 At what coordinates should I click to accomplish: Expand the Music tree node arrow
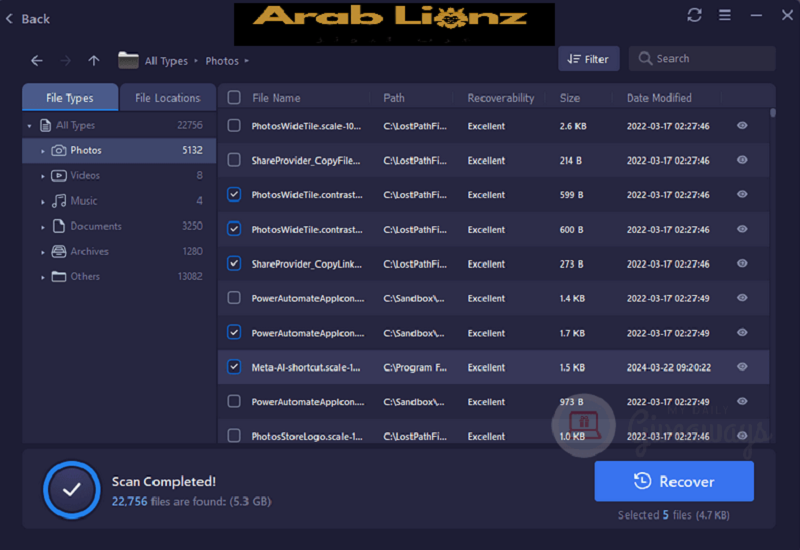(43, 202)
